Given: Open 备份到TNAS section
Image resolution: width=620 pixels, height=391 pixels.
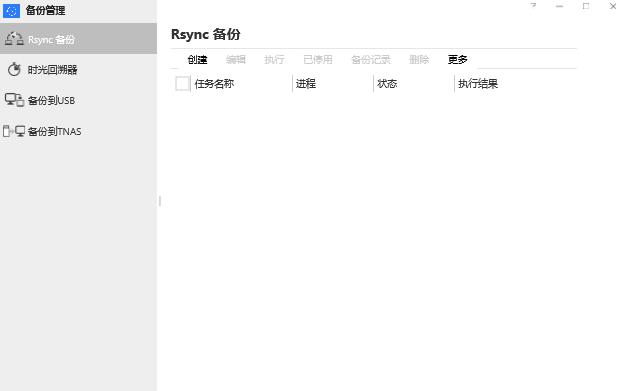Looking at the screenshot, I should coord(78,131).
